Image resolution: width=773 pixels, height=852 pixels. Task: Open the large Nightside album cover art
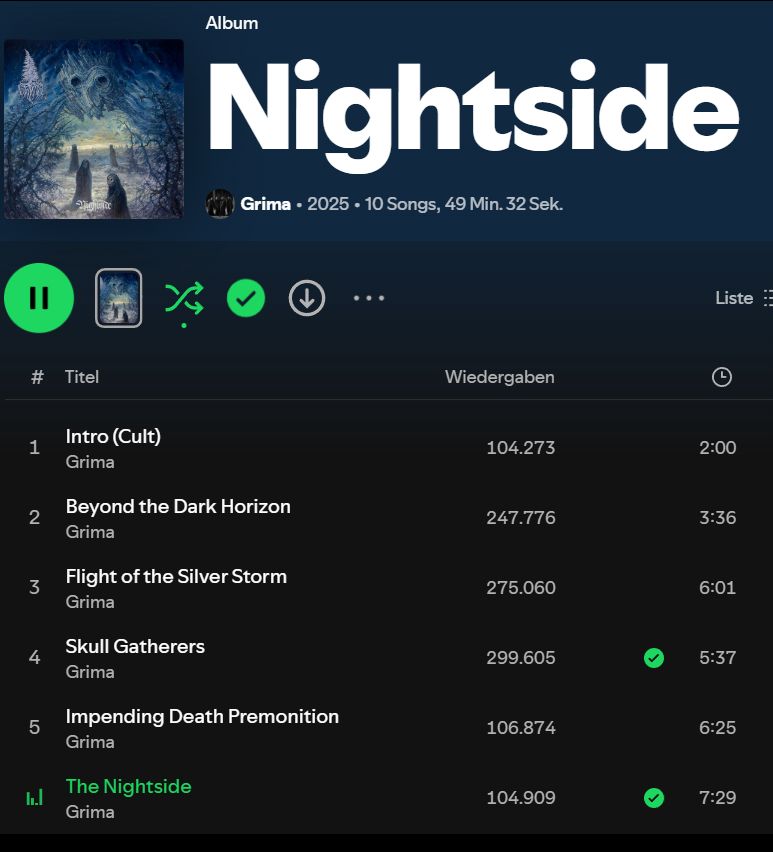(x=93, y=129)
